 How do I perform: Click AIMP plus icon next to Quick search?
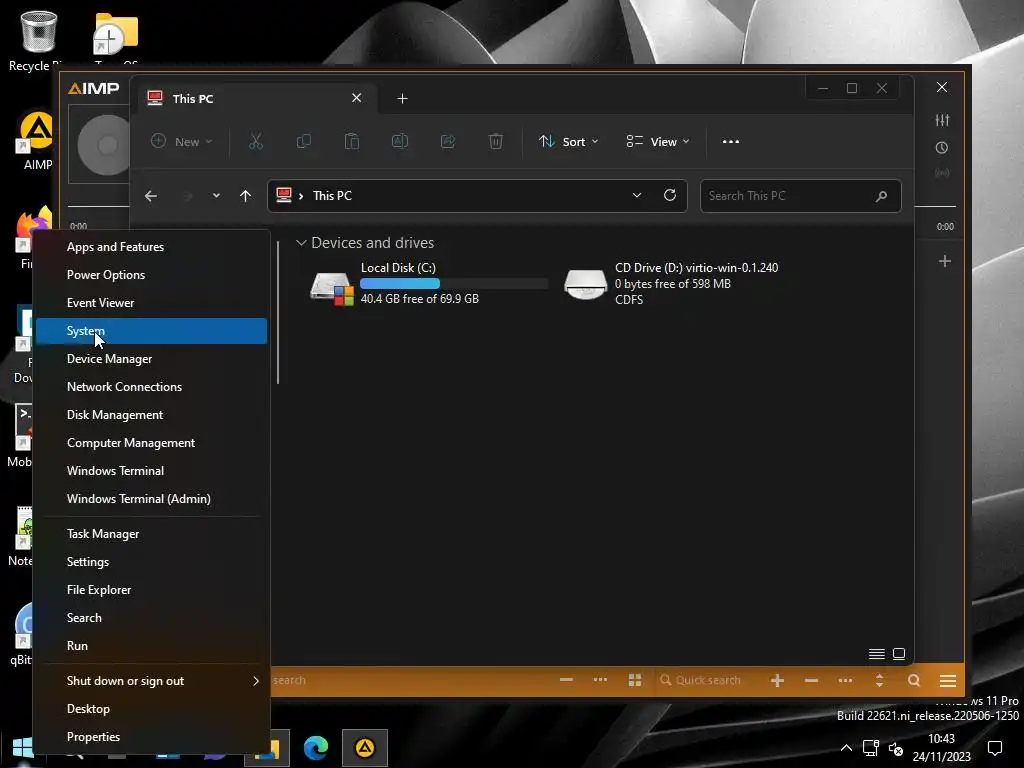pos(777,680)
